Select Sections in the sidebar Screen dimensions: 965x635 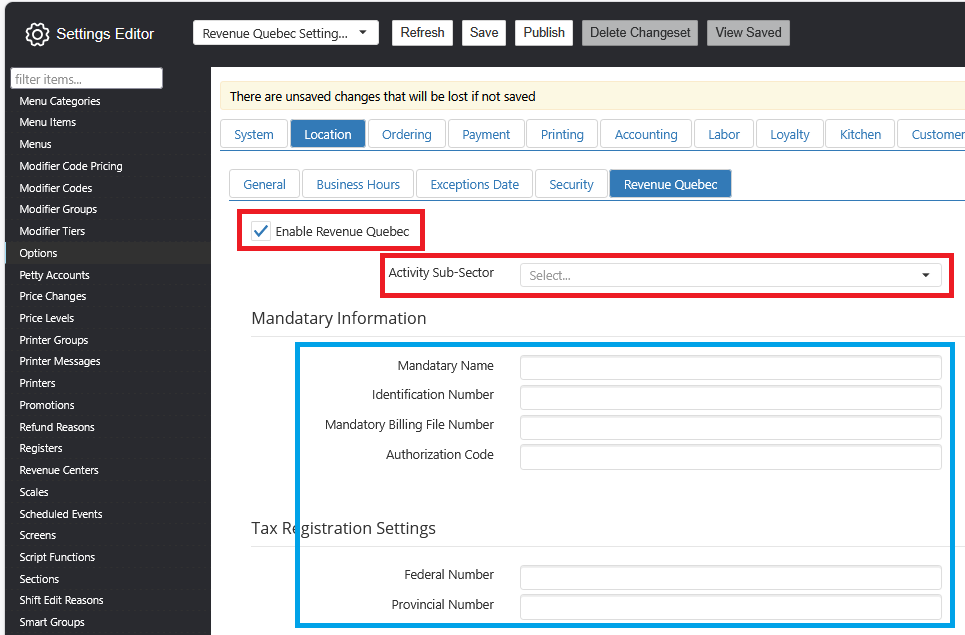pyautogui.click(x=39, y=579)
